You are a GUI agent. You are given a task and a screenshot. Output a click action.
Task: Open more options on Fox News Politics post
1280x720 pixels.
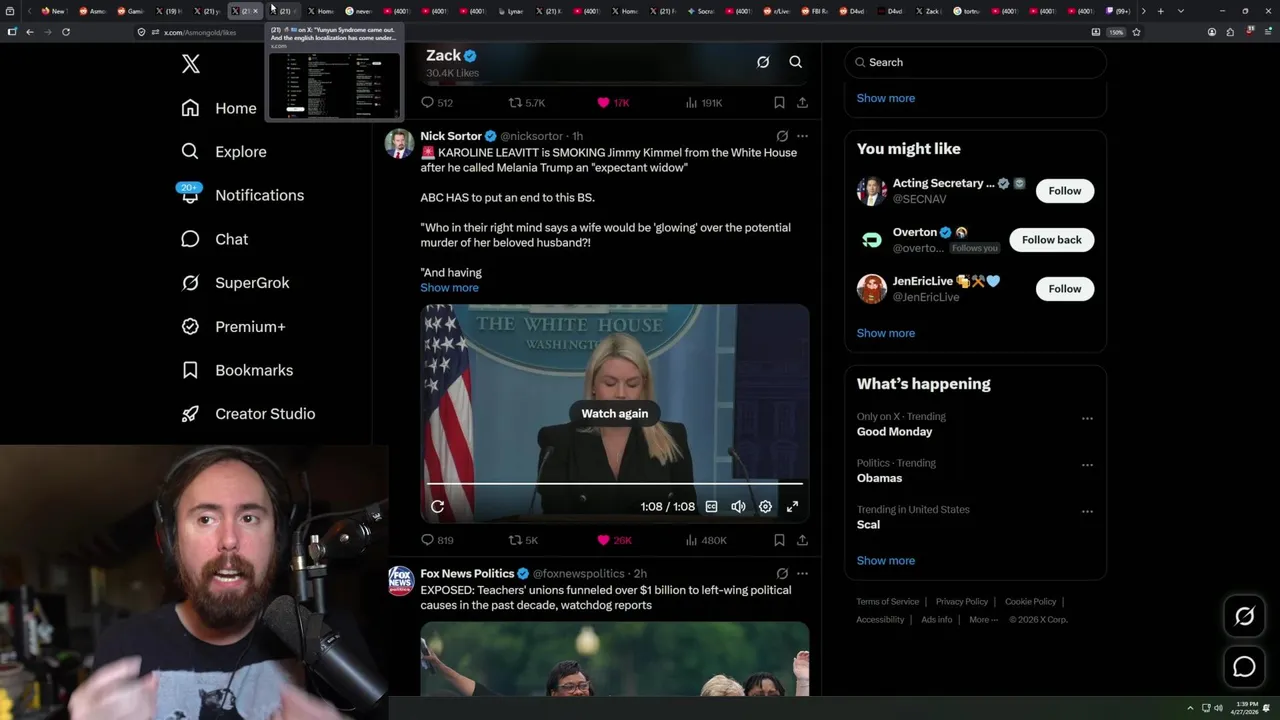[802, 574]
